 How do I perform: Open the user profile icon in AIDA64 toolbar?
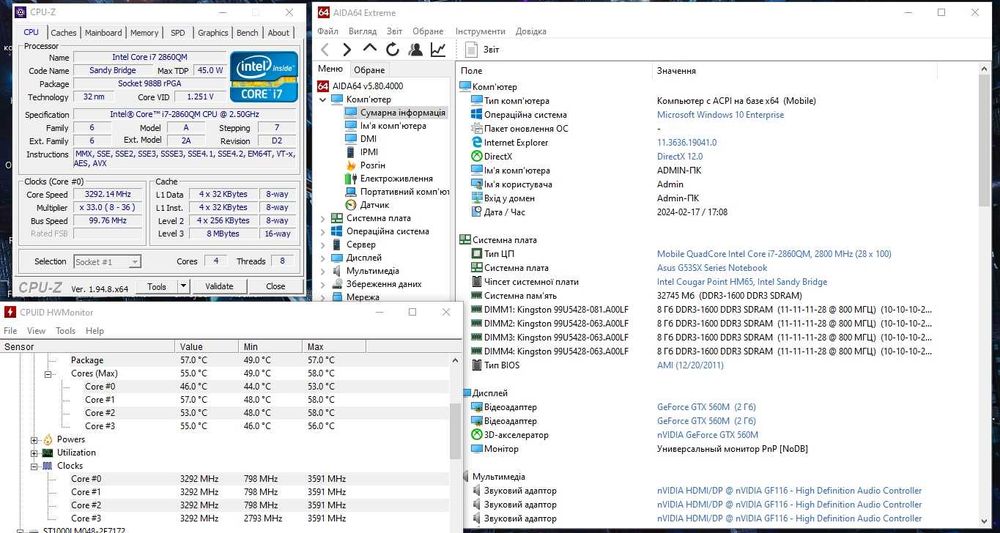[415, 49]
